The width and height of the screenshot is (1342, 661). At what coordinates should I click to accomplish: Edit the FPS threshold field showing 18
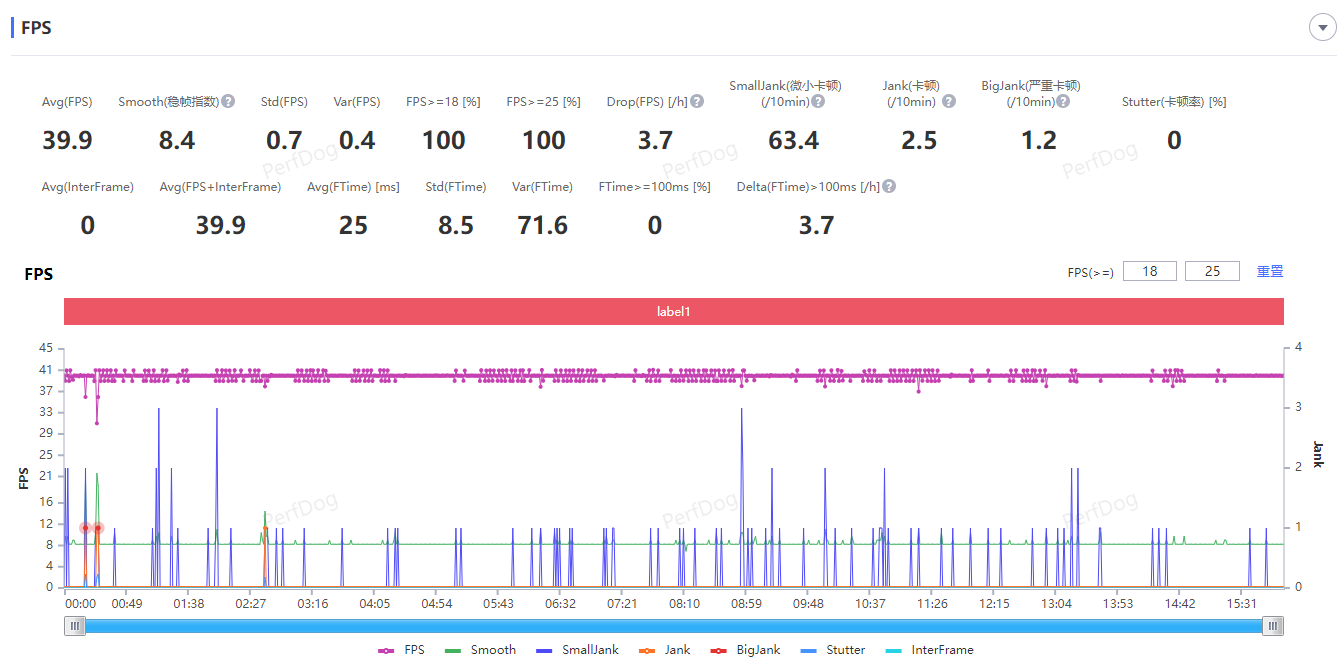click(1150, 271)
